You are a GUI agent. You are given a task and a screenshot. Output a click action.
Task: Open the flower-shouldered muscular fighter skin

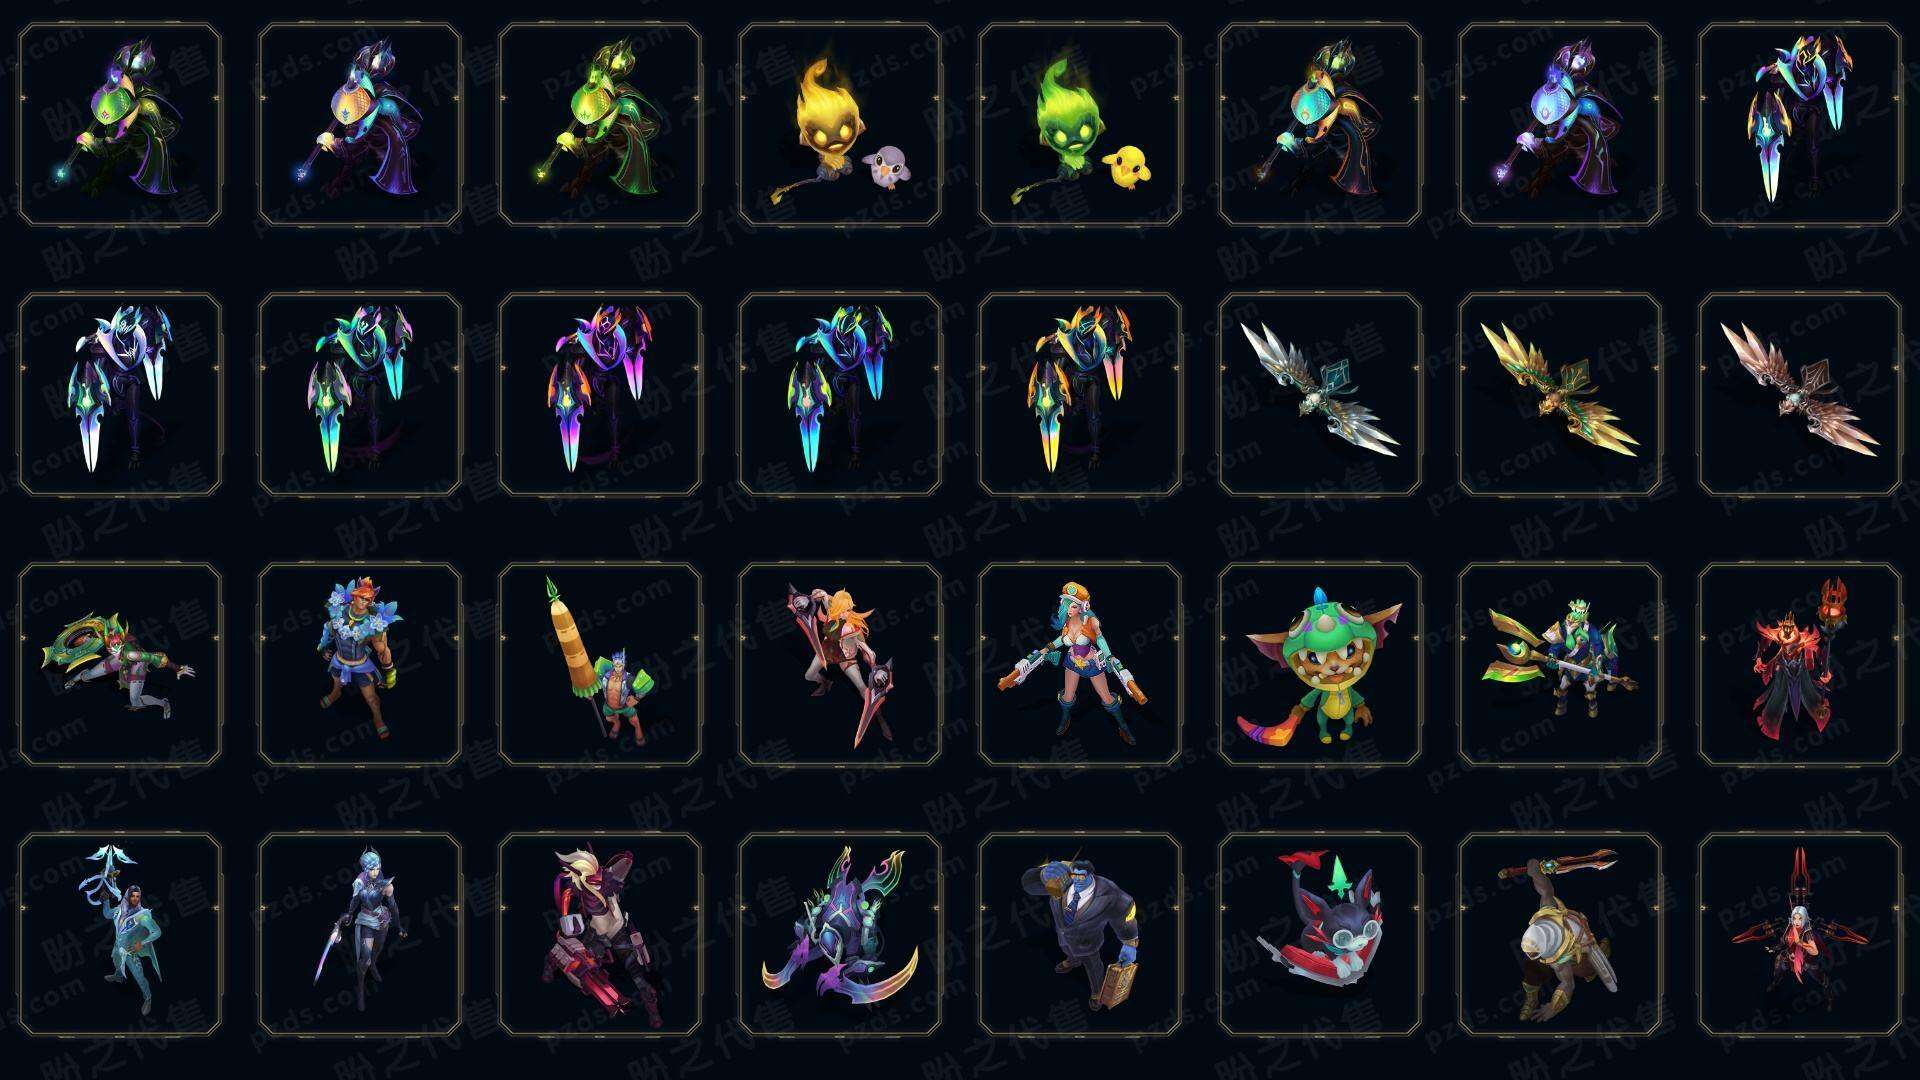pyautogui.click(x=360, y=664)
